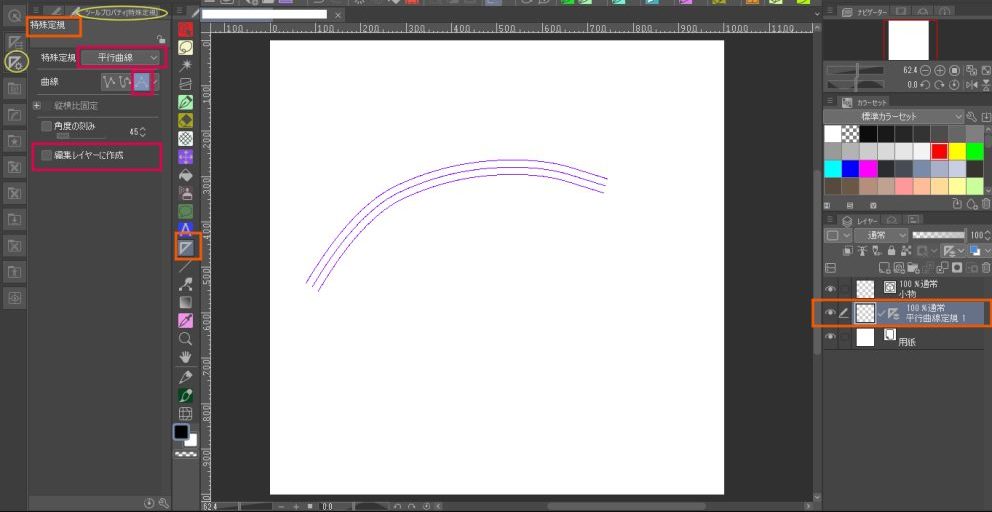Open the 特殊定規 type dropdown (平行曲線)
The height and width of the screenshot is (512, 992).
tap(119, 59)
